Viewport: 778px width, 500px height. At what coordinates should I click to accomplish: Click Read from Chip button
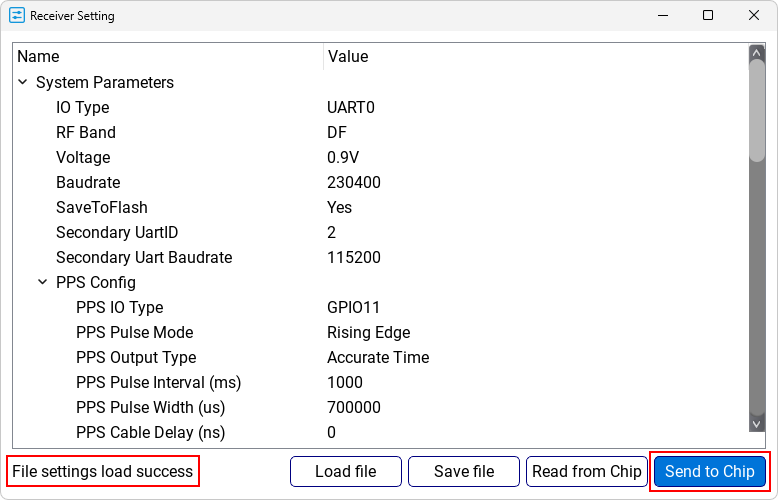pos(586,472)
